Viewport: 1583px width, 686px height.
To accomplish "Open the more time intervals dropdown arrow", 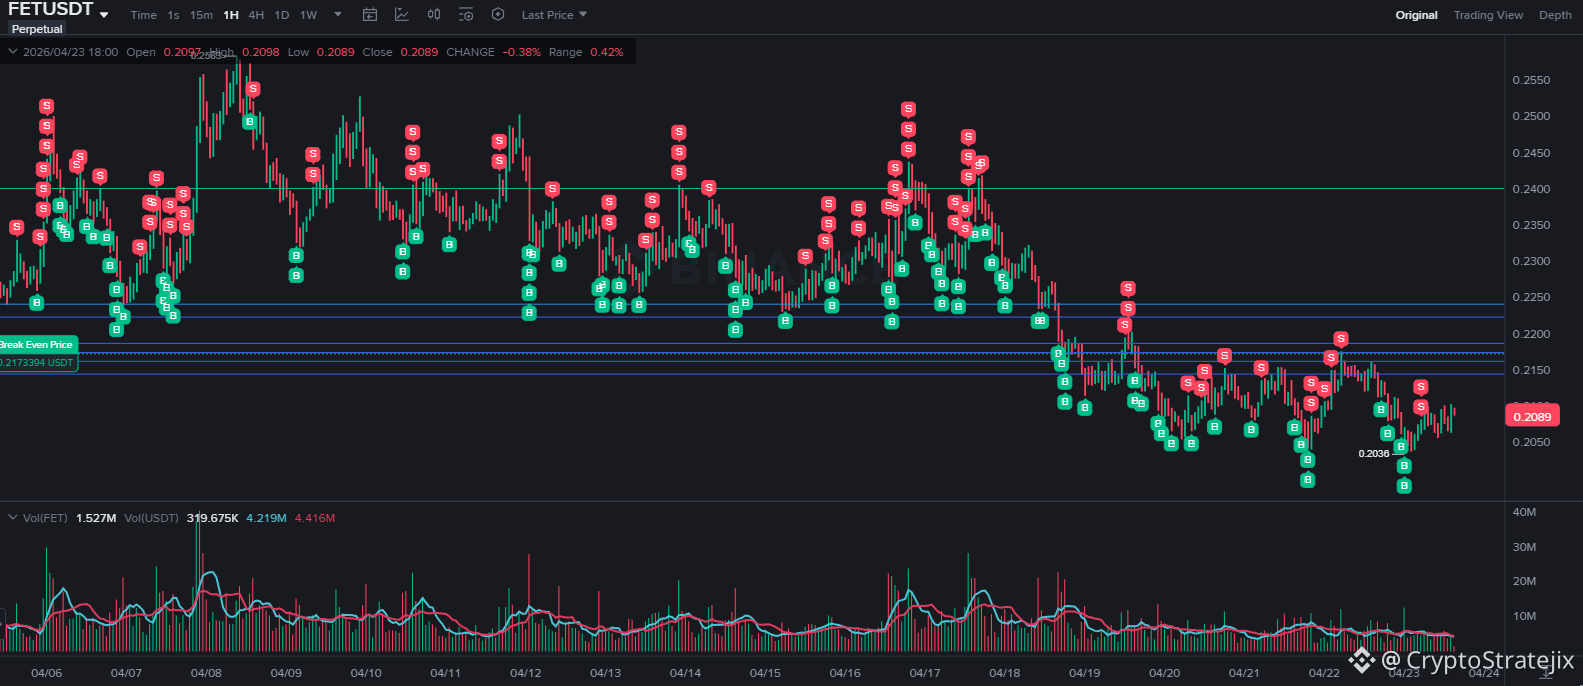I will [x=338, y=15].
